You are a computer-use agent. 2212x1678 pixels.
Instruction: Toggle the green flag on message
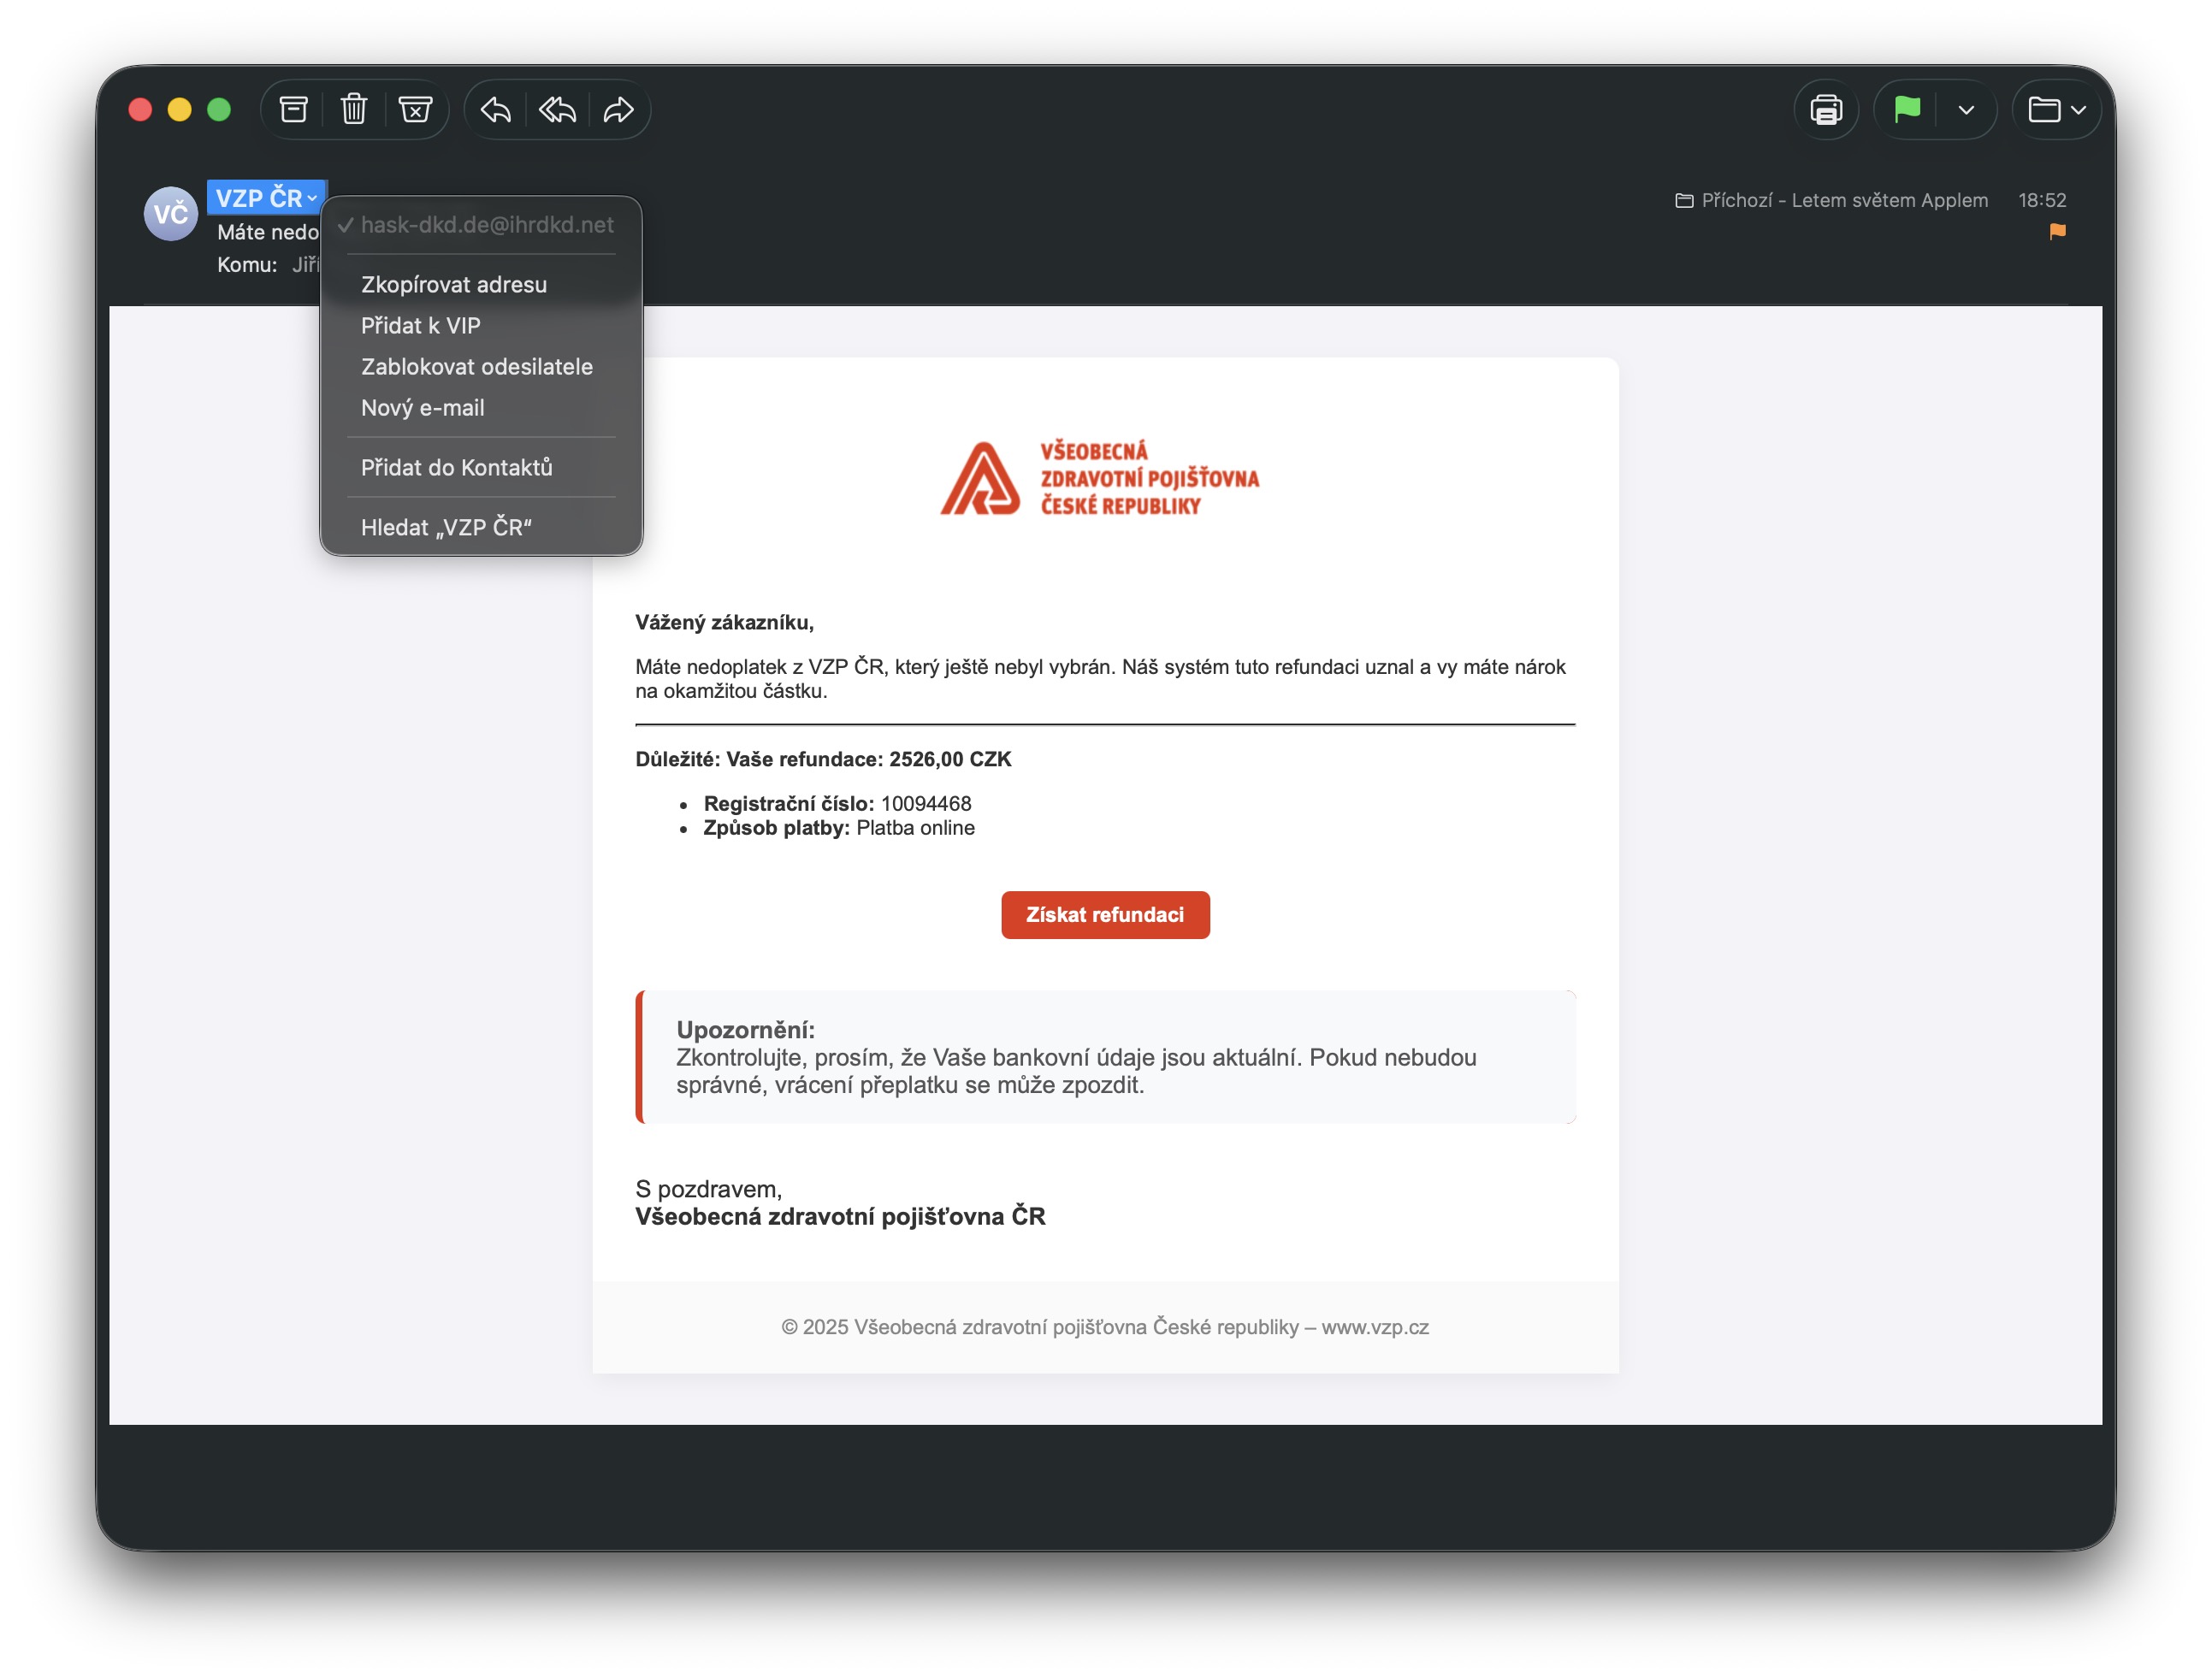[1907, 109]
